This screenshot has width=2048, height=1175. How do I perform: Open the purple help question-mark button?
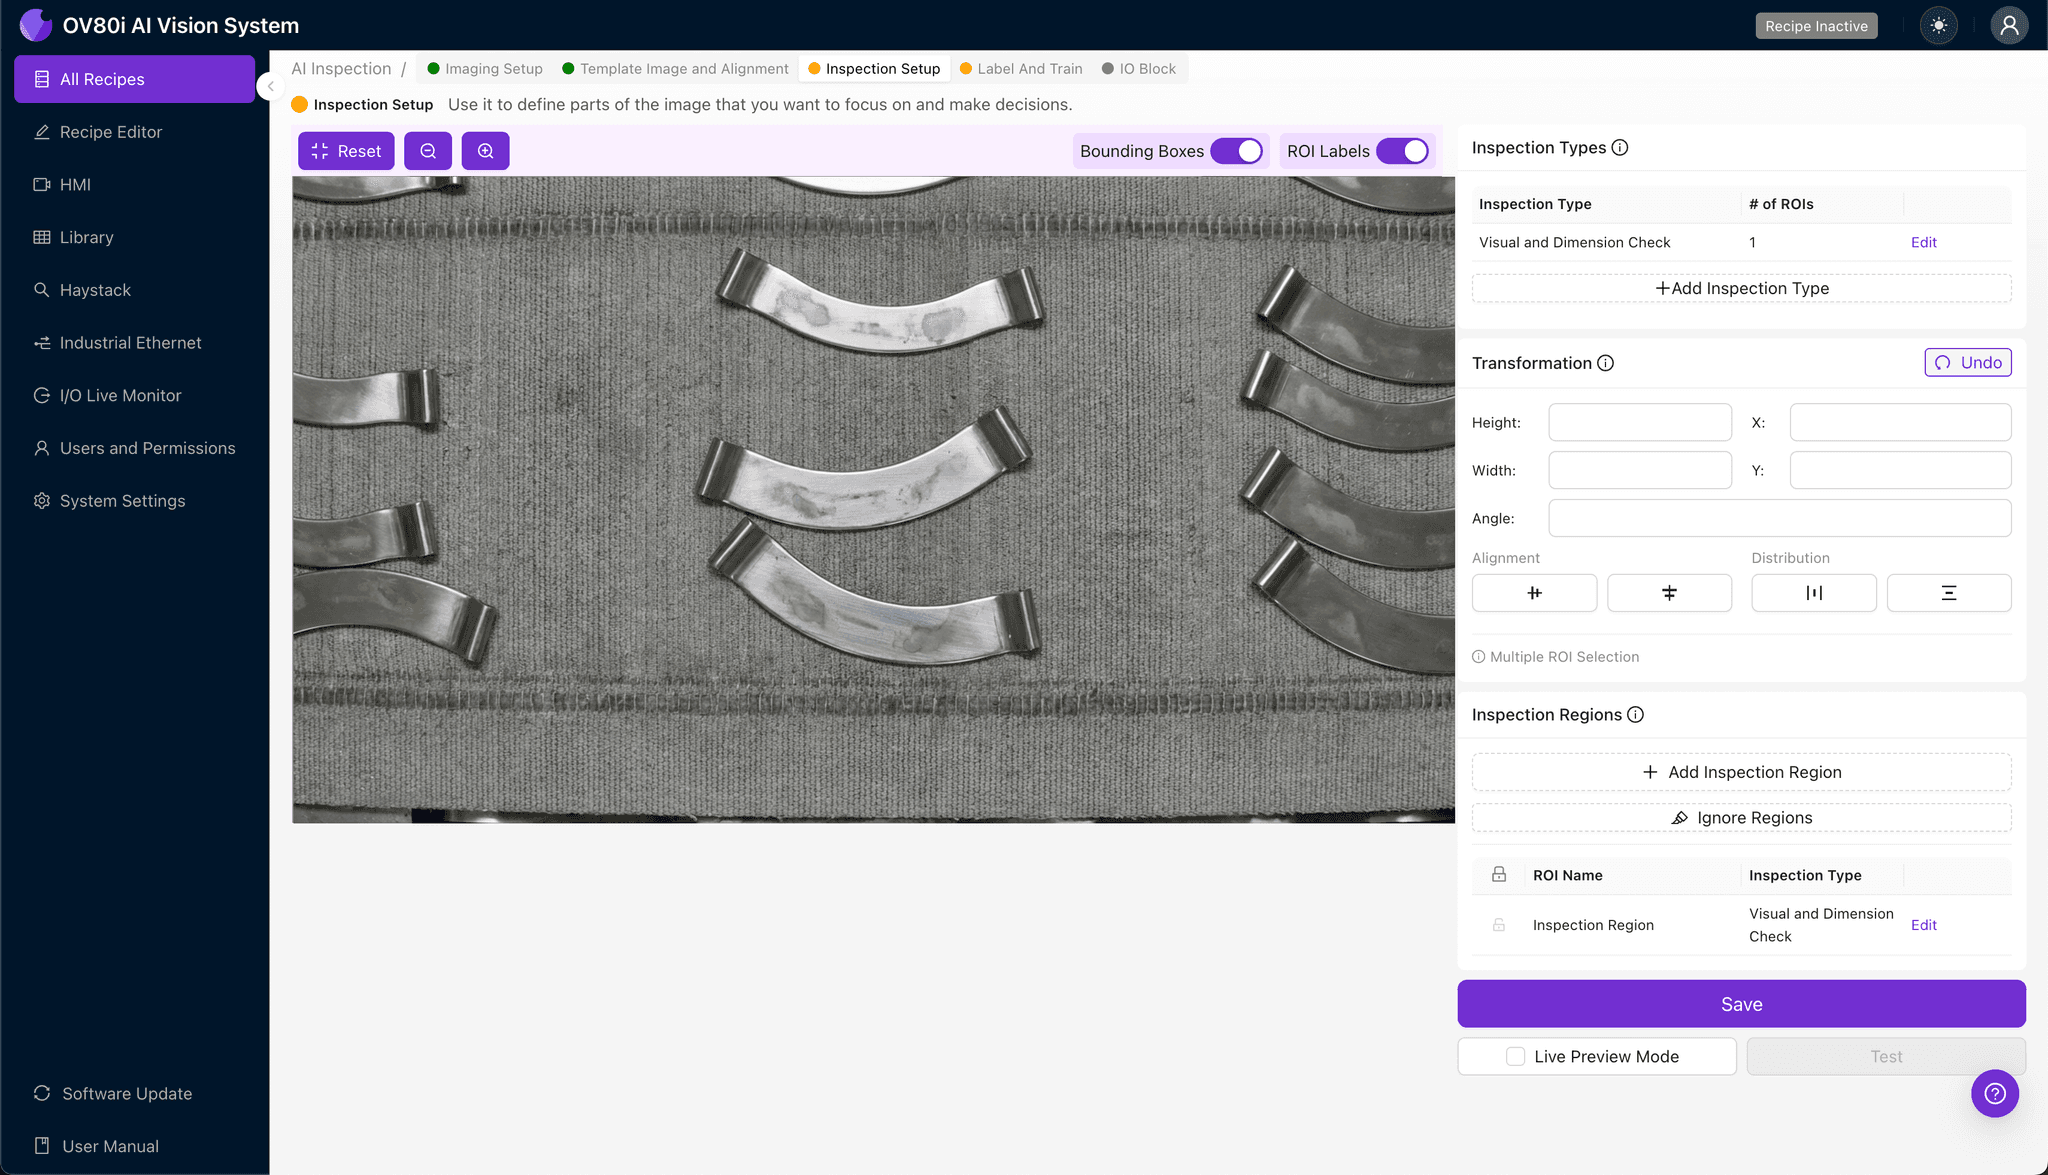coord(1994,1093)
